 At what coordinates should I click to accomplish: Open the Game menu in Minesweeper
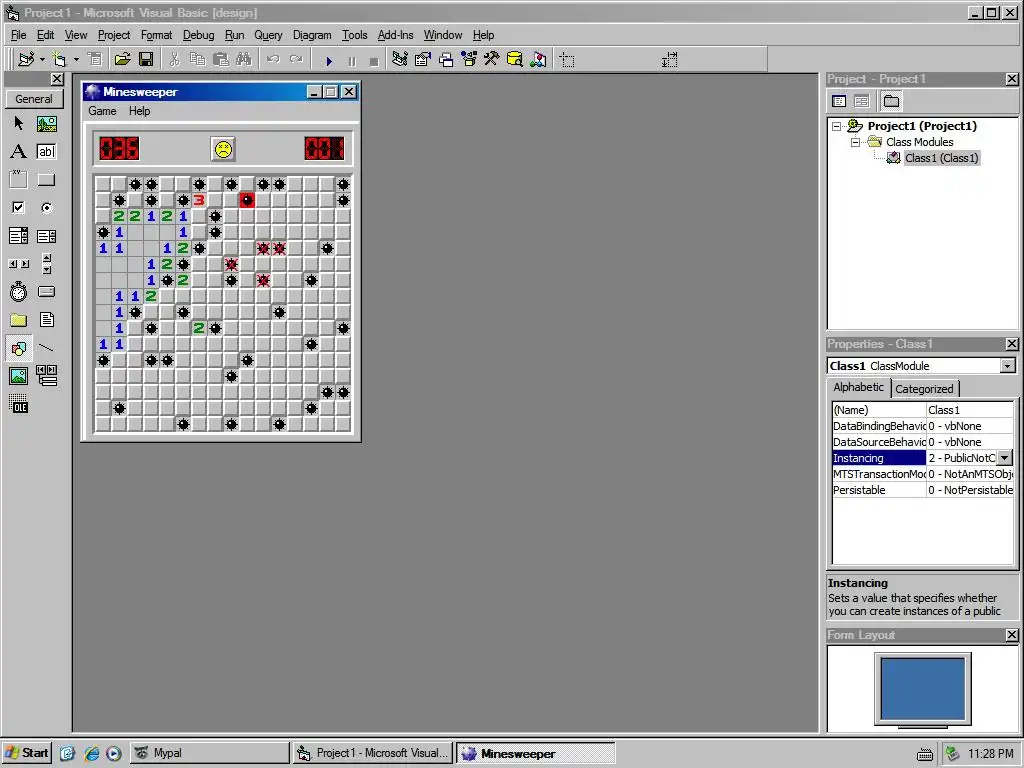pyautogui.click(x=103, y=111)
